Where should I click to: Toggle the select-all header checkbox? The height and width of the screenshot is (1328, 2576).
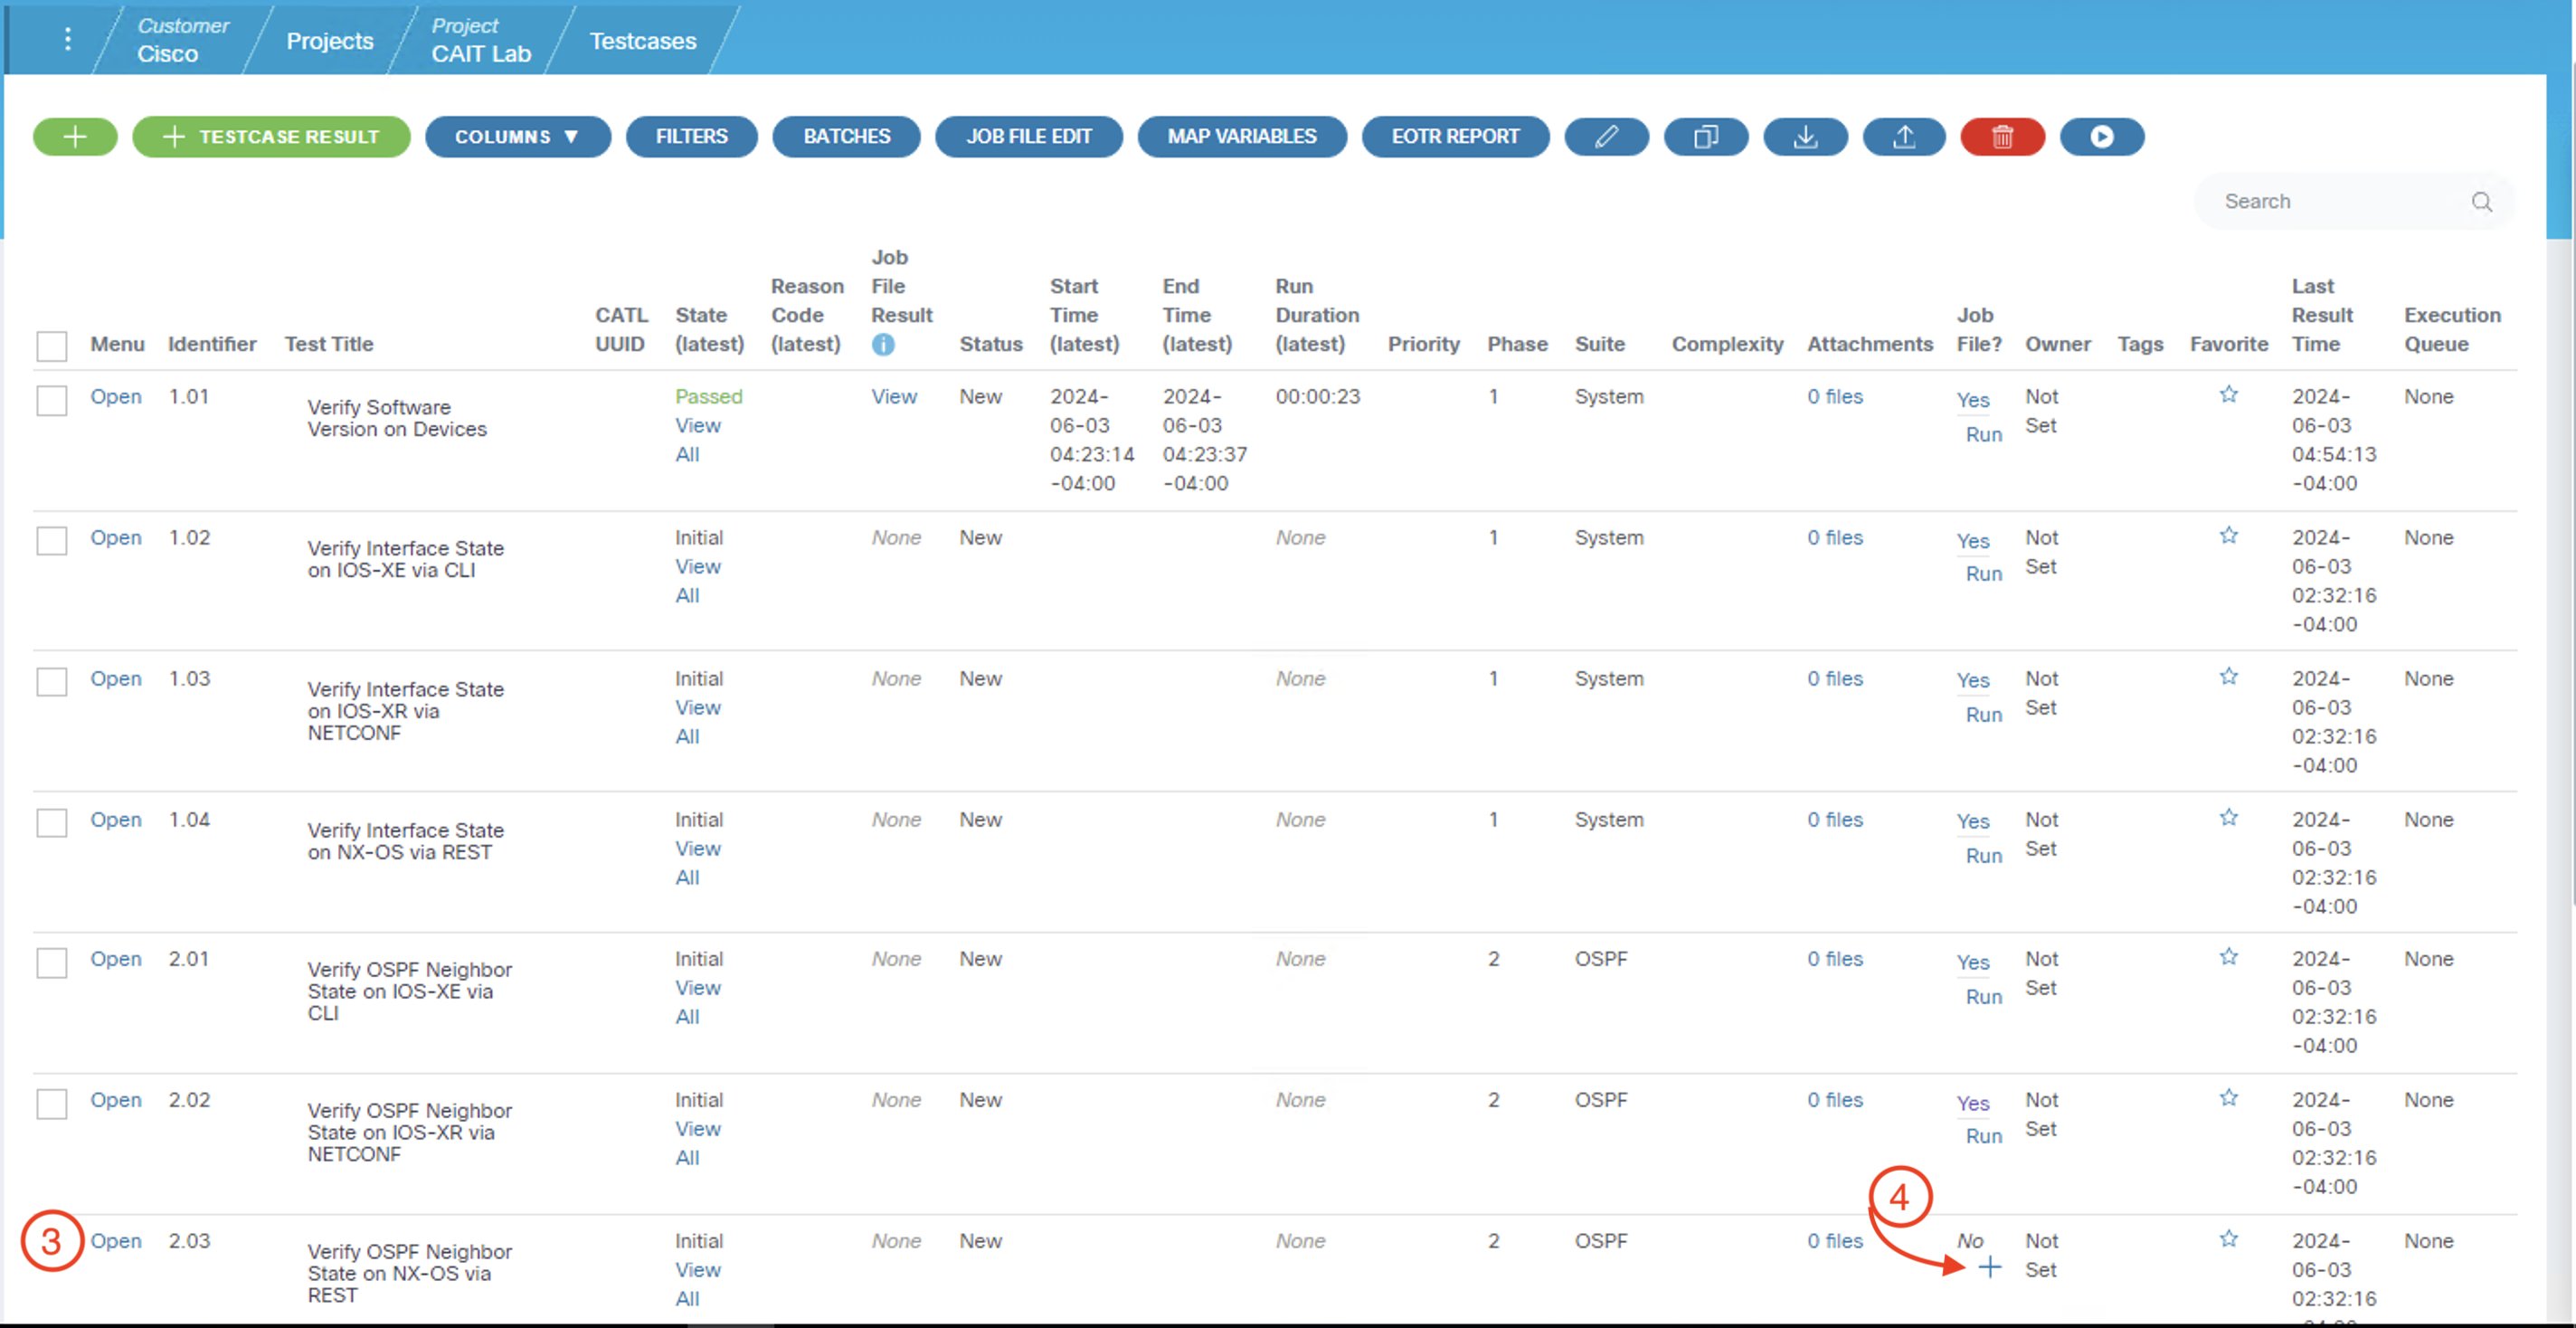click(x=52, y=346)
